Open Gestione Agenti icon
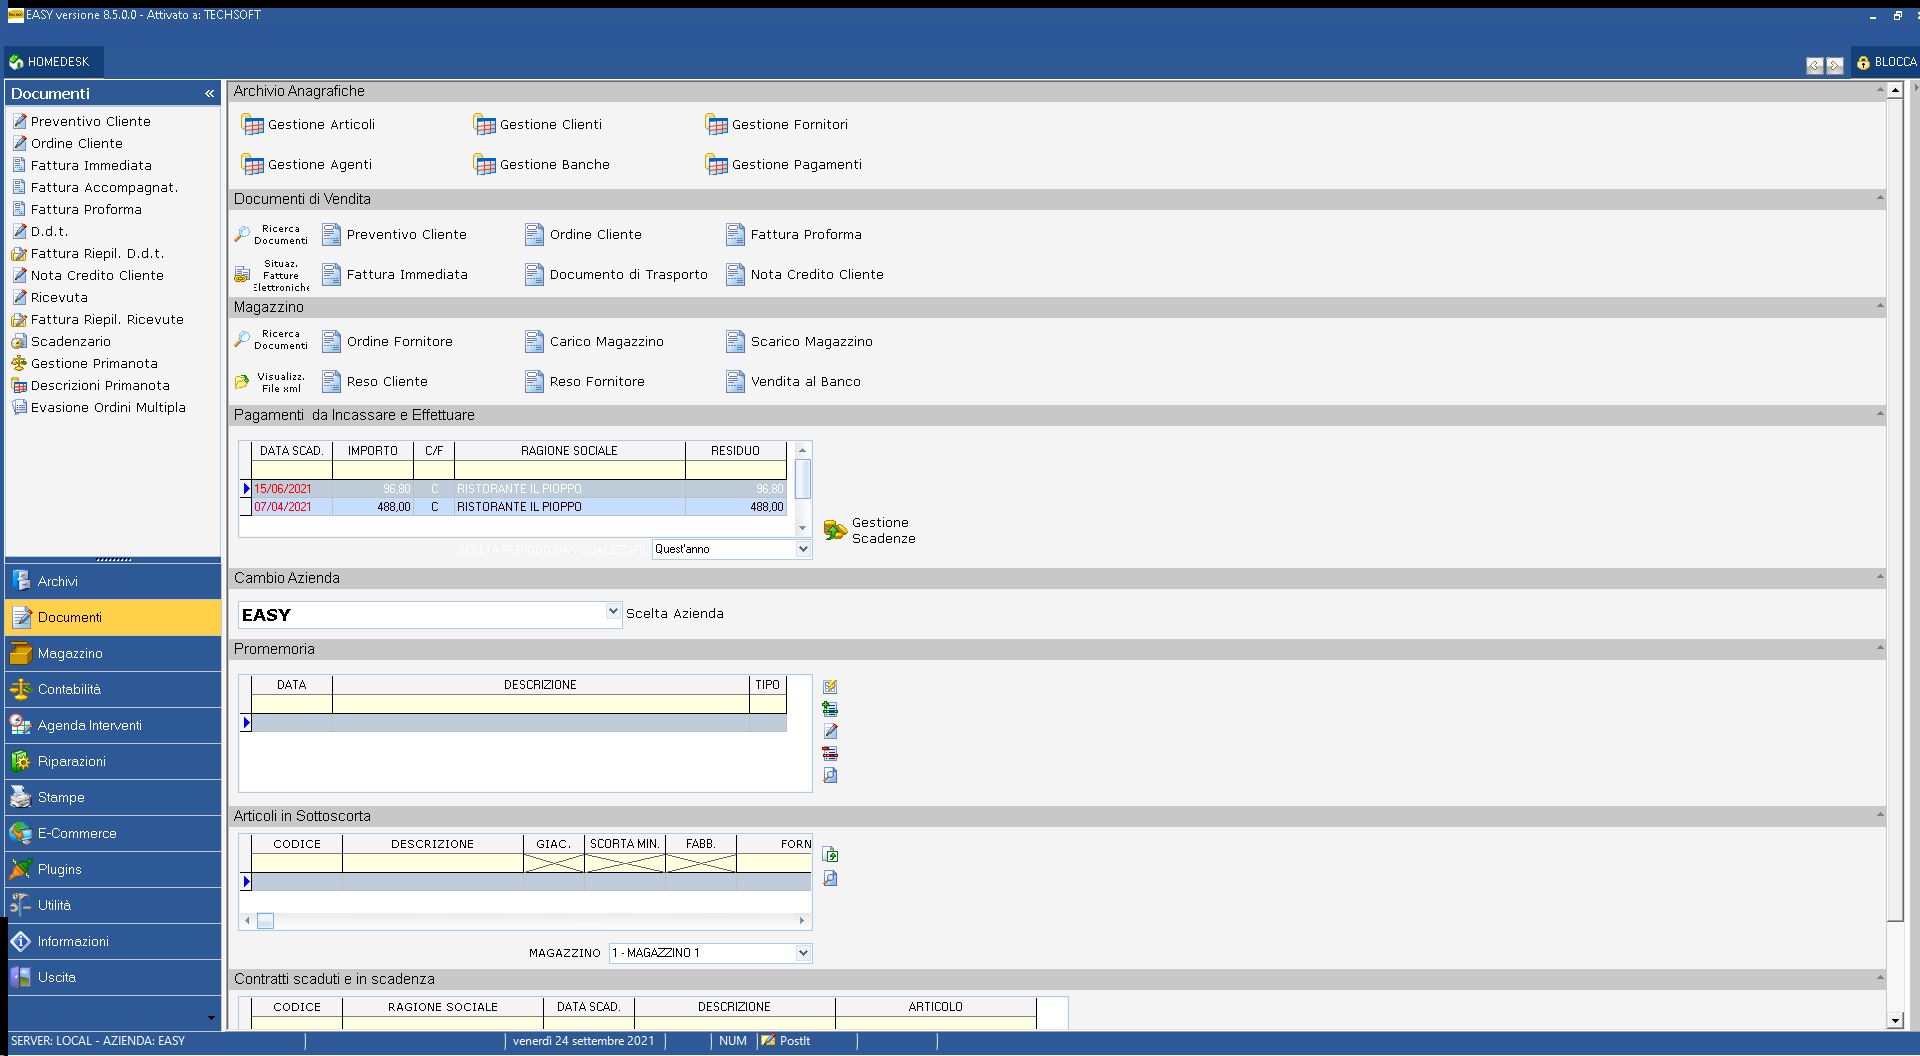Screen dimensions: 1920x1056 pos(252,165)
